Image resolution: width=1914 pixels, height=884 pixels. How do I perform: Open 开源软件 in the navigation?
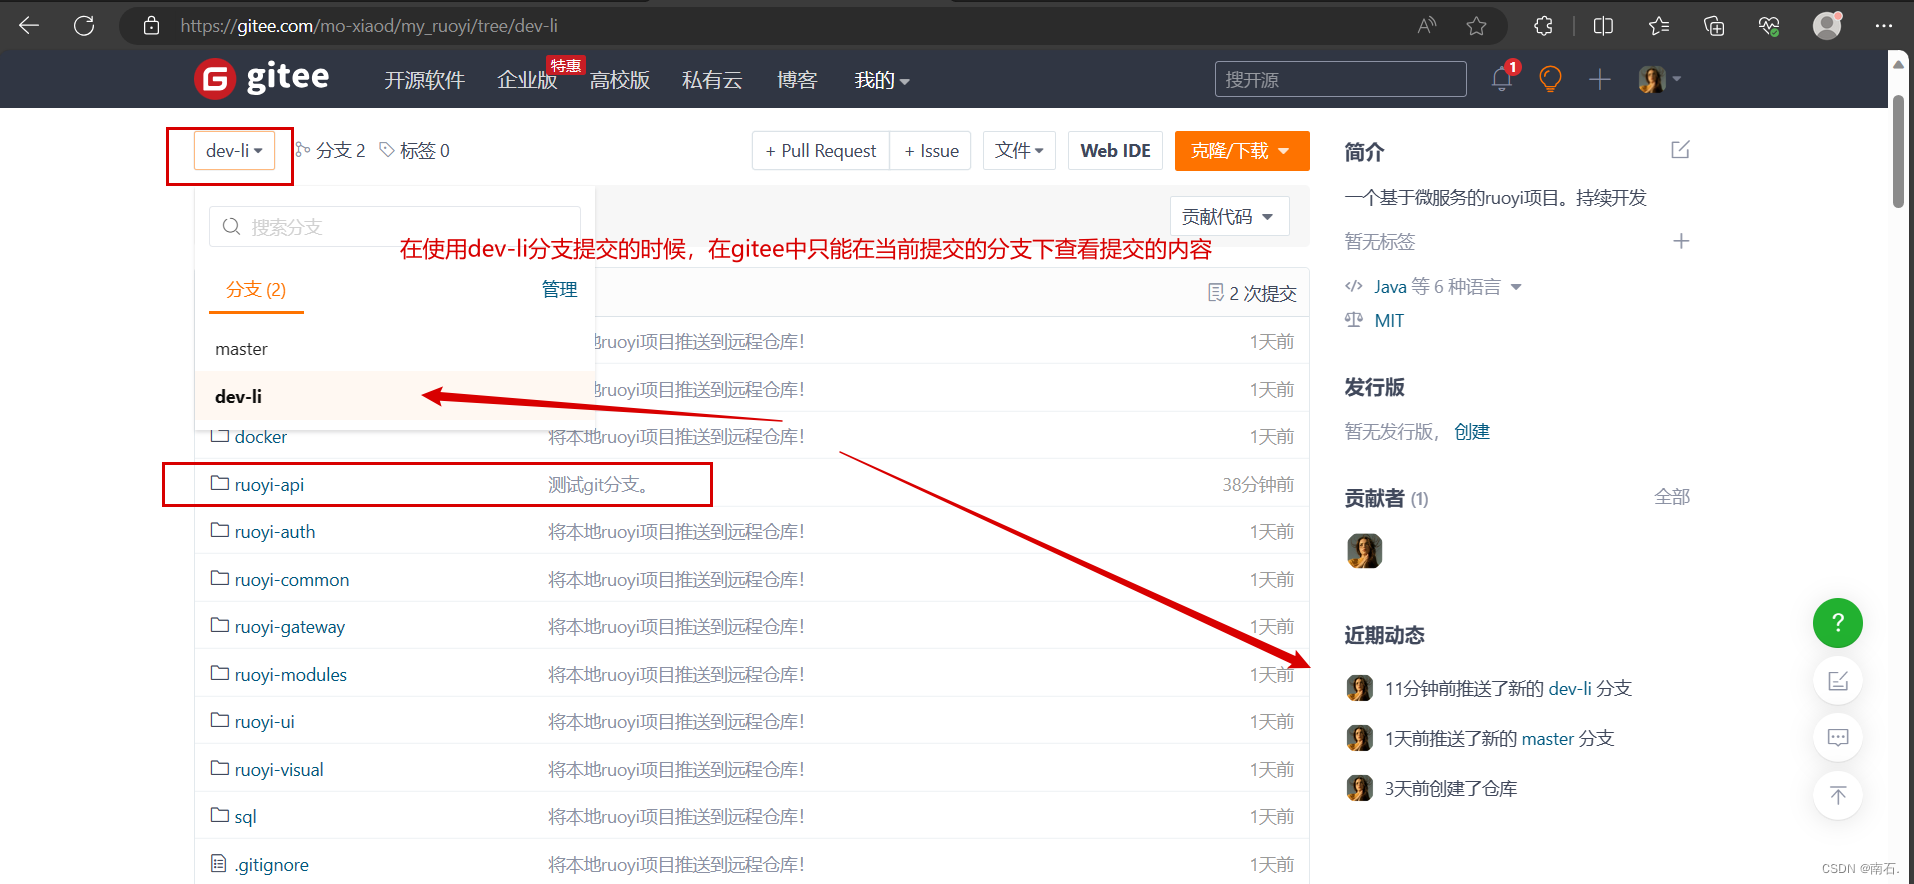point(425,80)
